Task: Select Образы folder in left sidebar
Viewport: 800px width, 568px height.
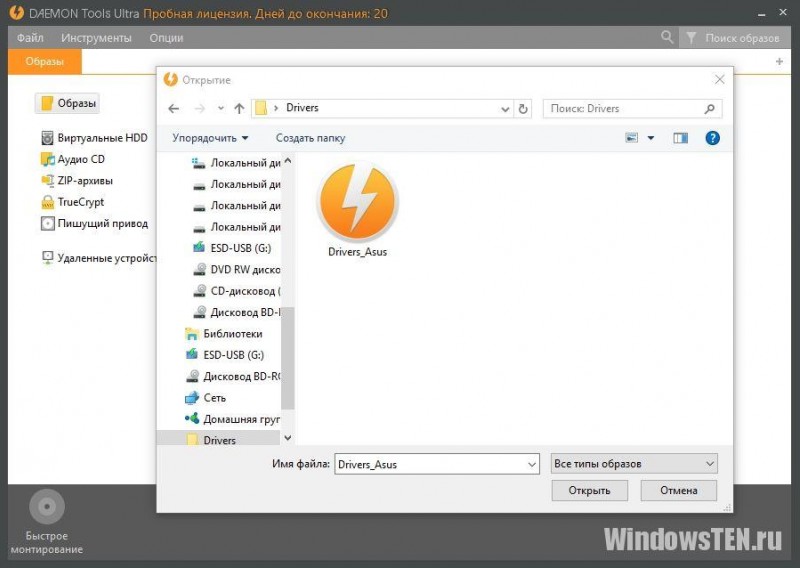Action: pos(68,103)
